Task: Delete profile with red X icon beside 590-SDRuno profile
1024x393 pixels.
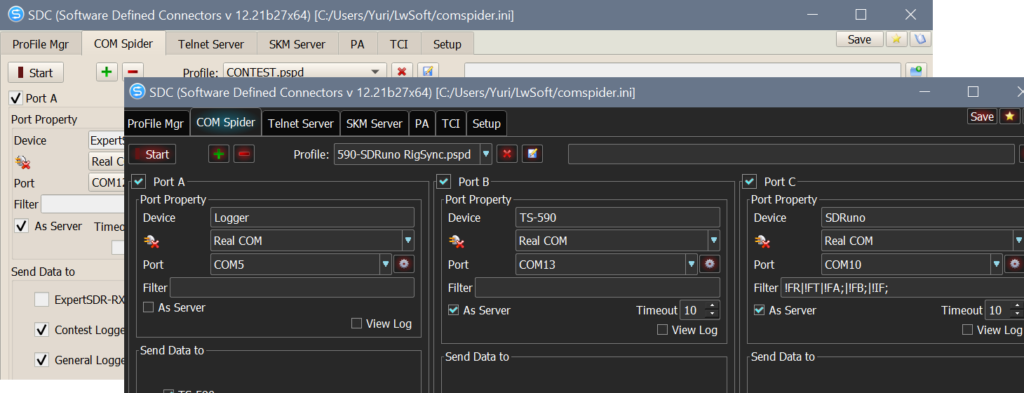Action: pos(507,154)
